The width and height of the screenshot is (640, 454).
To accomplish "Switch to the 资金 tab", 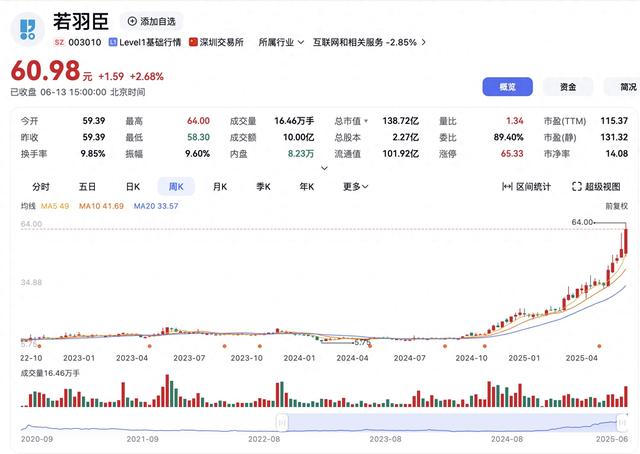I will [568, 87].
